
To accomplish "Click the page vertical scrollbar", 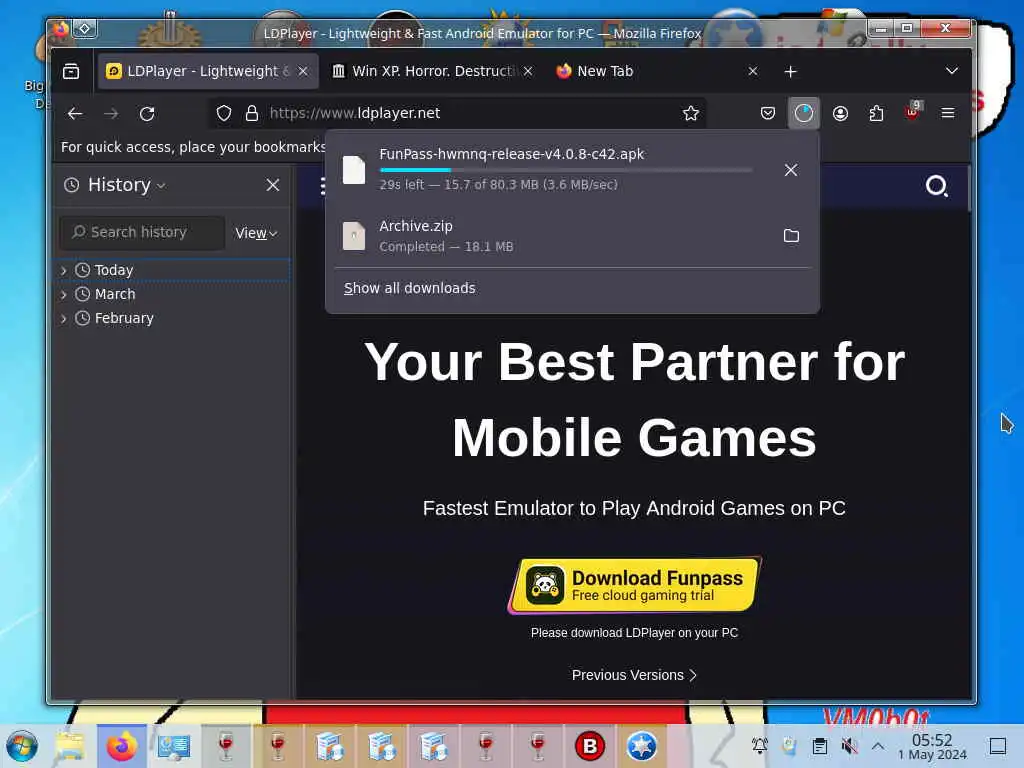I will coord(969,188).
